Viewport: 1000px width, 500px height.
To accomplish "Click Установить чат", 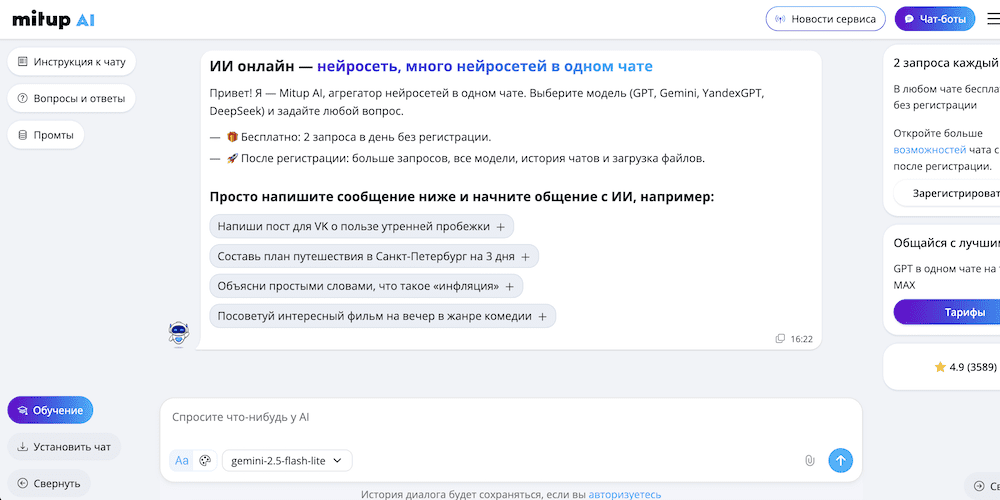I will coord(64,446).
